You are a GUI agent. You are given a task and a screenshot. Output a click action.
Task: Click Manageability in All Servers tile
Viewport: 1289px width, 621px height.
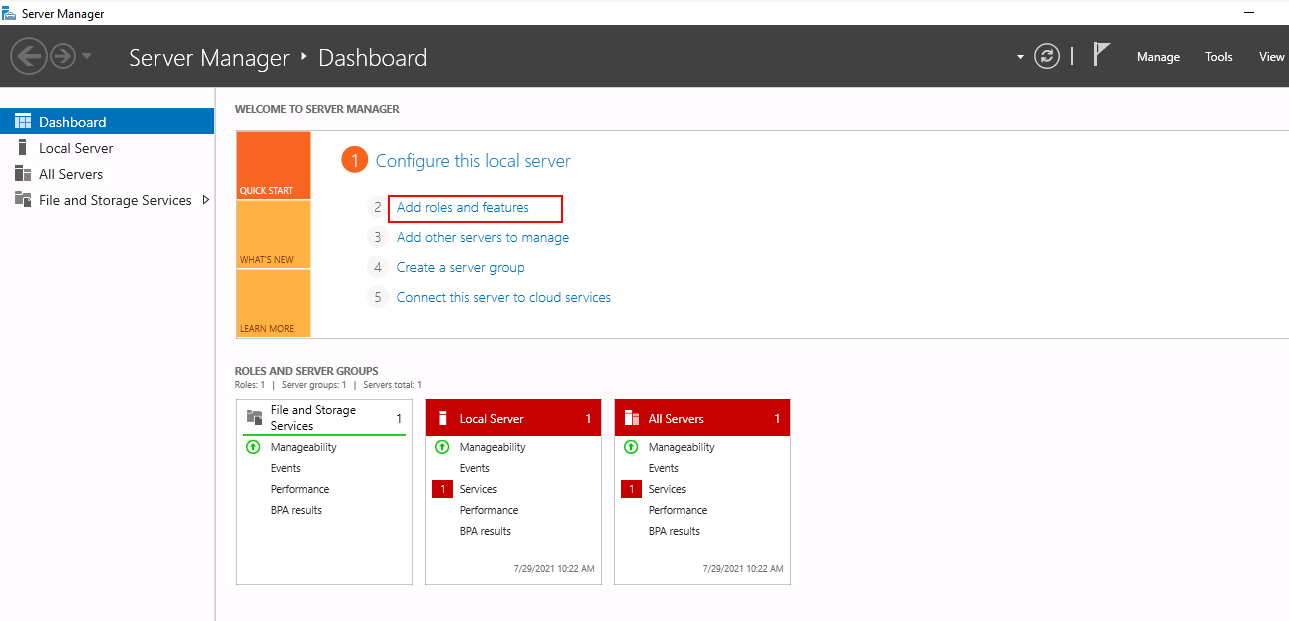682,447
